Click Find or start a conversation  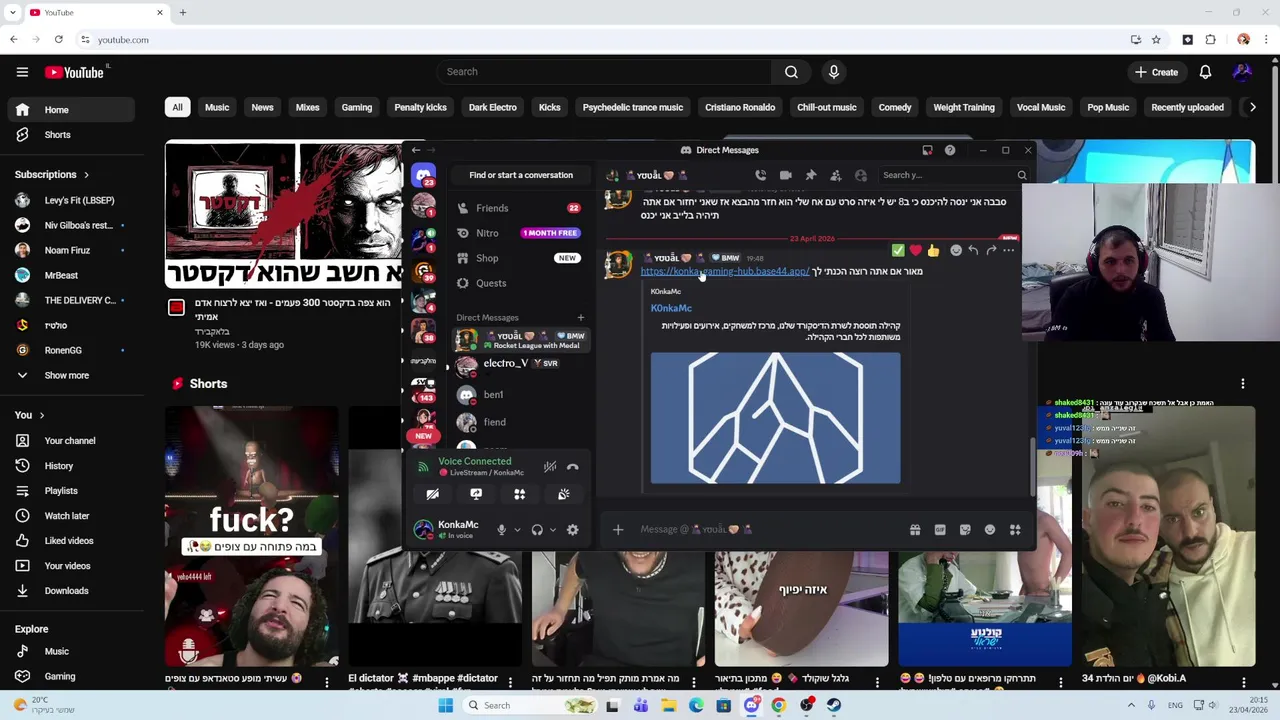pyautogui.click(x=521, y=175)
